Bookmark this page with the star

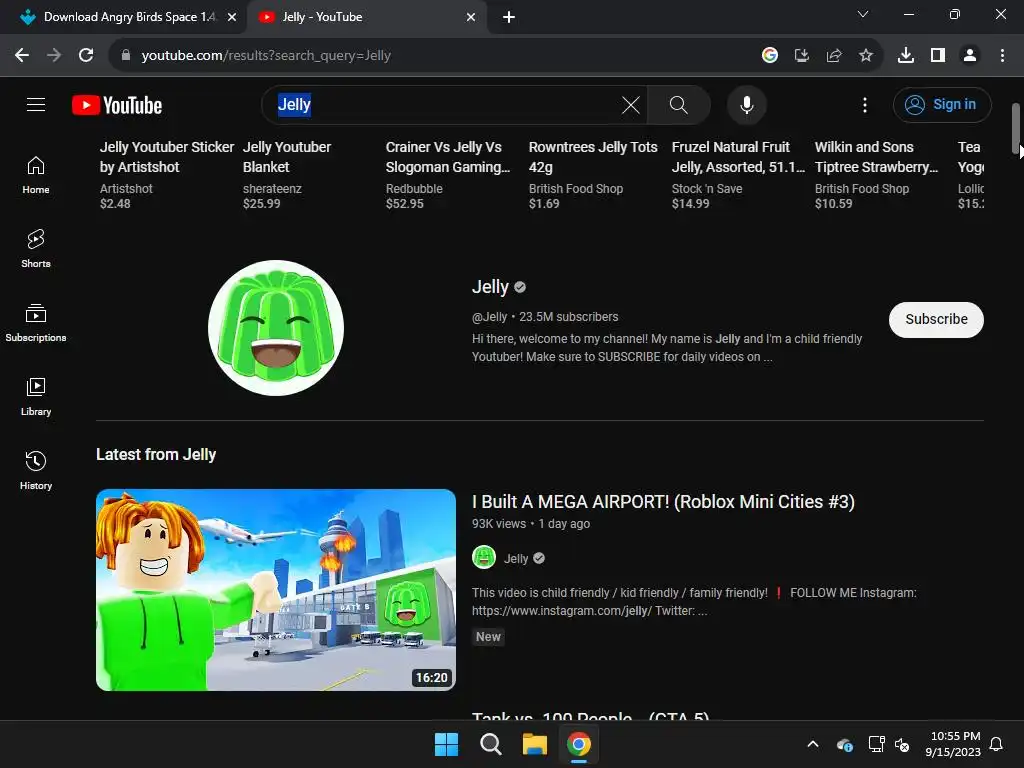coord(866,56)
